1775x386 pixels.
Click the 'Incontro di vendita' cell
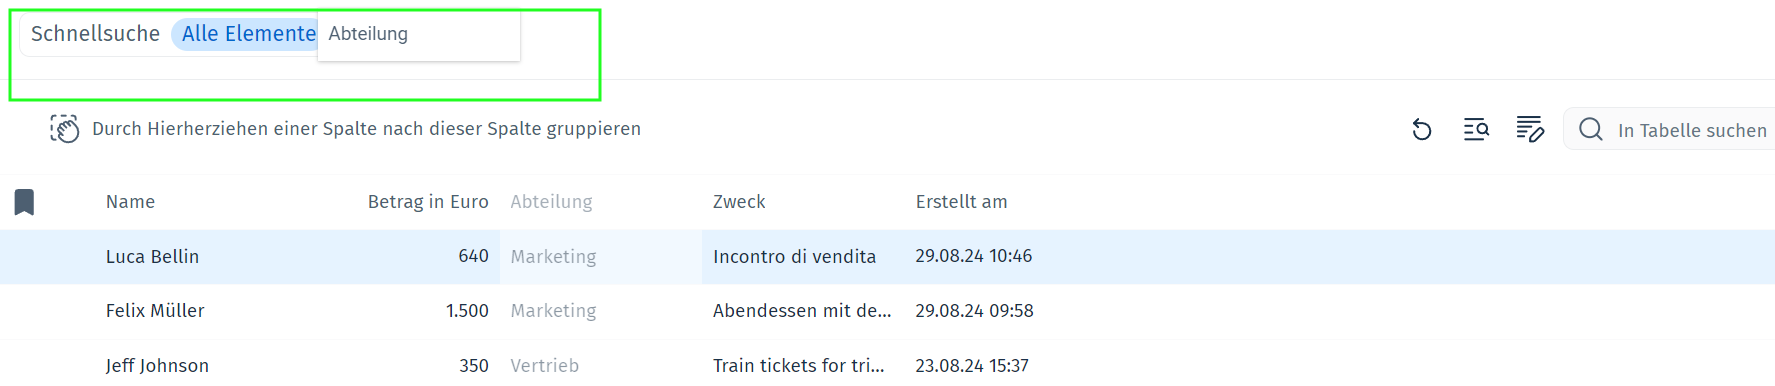[x=794, y=257]
